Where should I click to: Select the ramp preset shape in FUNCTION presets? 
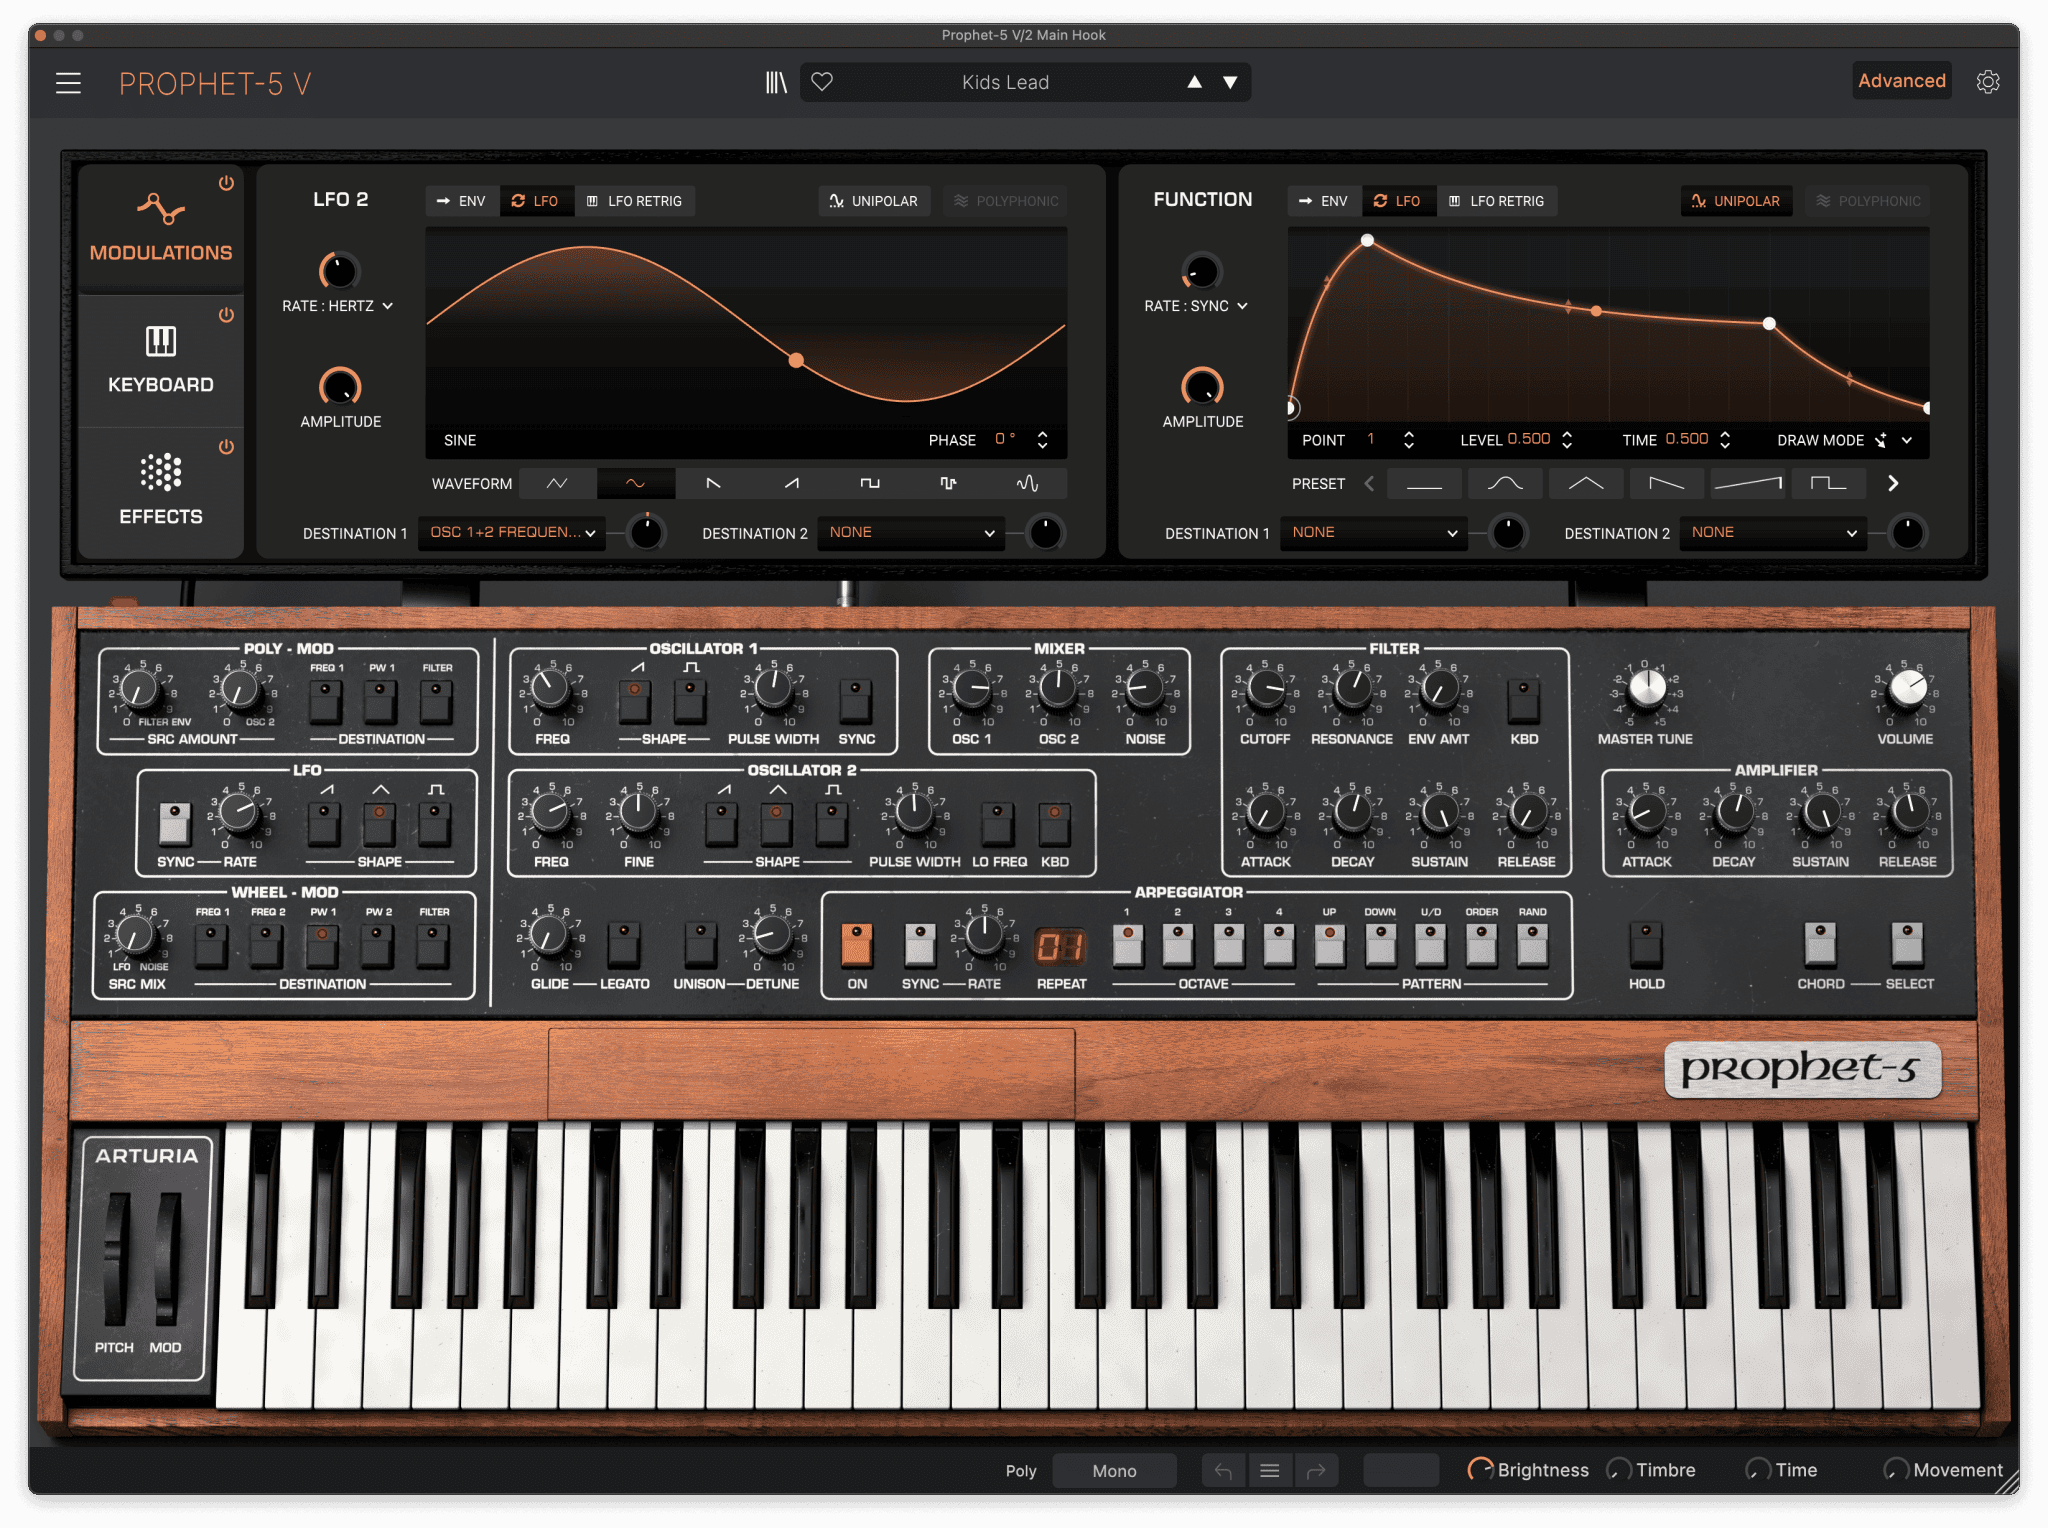coord(1748,483)
